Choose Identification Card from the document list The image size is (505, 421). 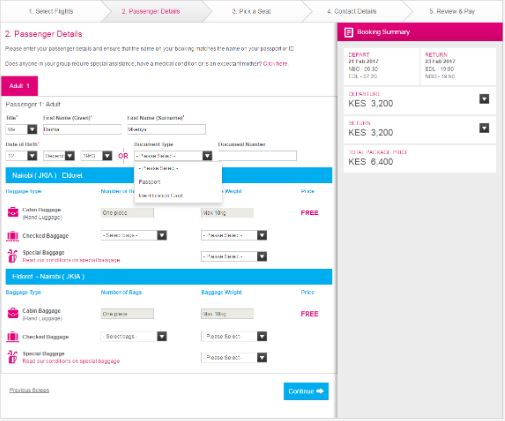[161, 196]
